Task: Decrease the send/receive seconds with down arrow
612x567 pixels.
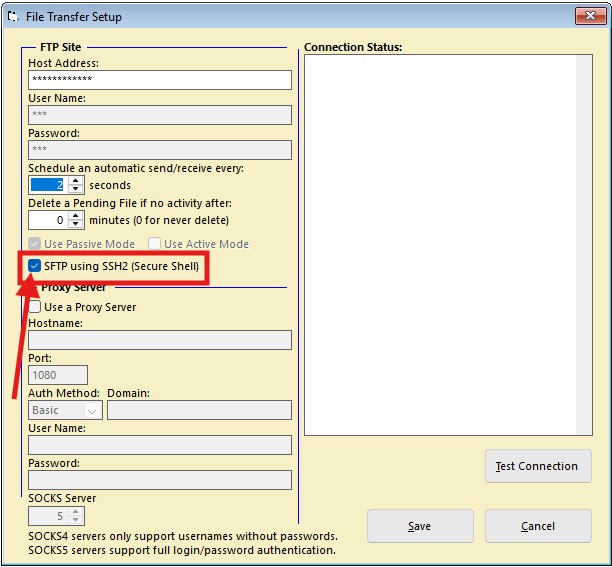Action: tap(76, 189)
